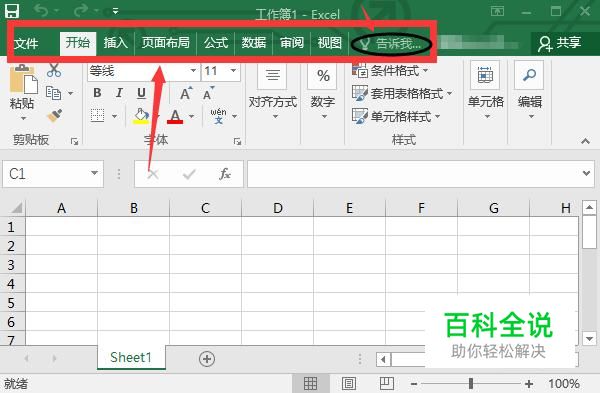
Task: Open the 单元格 cells group
Action: tap(486, 91)
